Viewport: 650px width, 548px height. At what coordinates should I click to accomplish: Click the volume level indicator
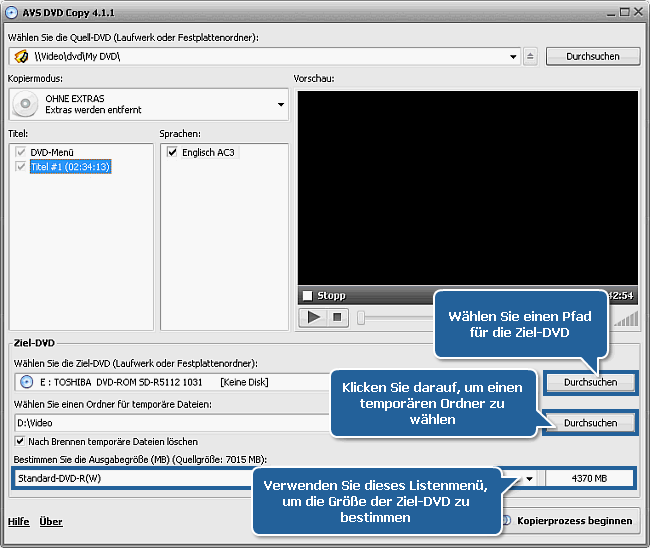(x=626, y=319)
